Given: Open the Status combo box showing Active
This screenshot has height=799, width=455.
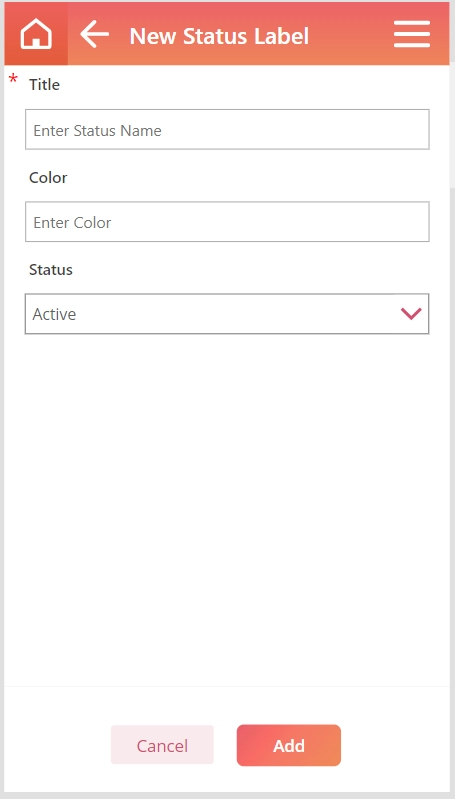Looking at the screenshot, I should pos(227,314).
